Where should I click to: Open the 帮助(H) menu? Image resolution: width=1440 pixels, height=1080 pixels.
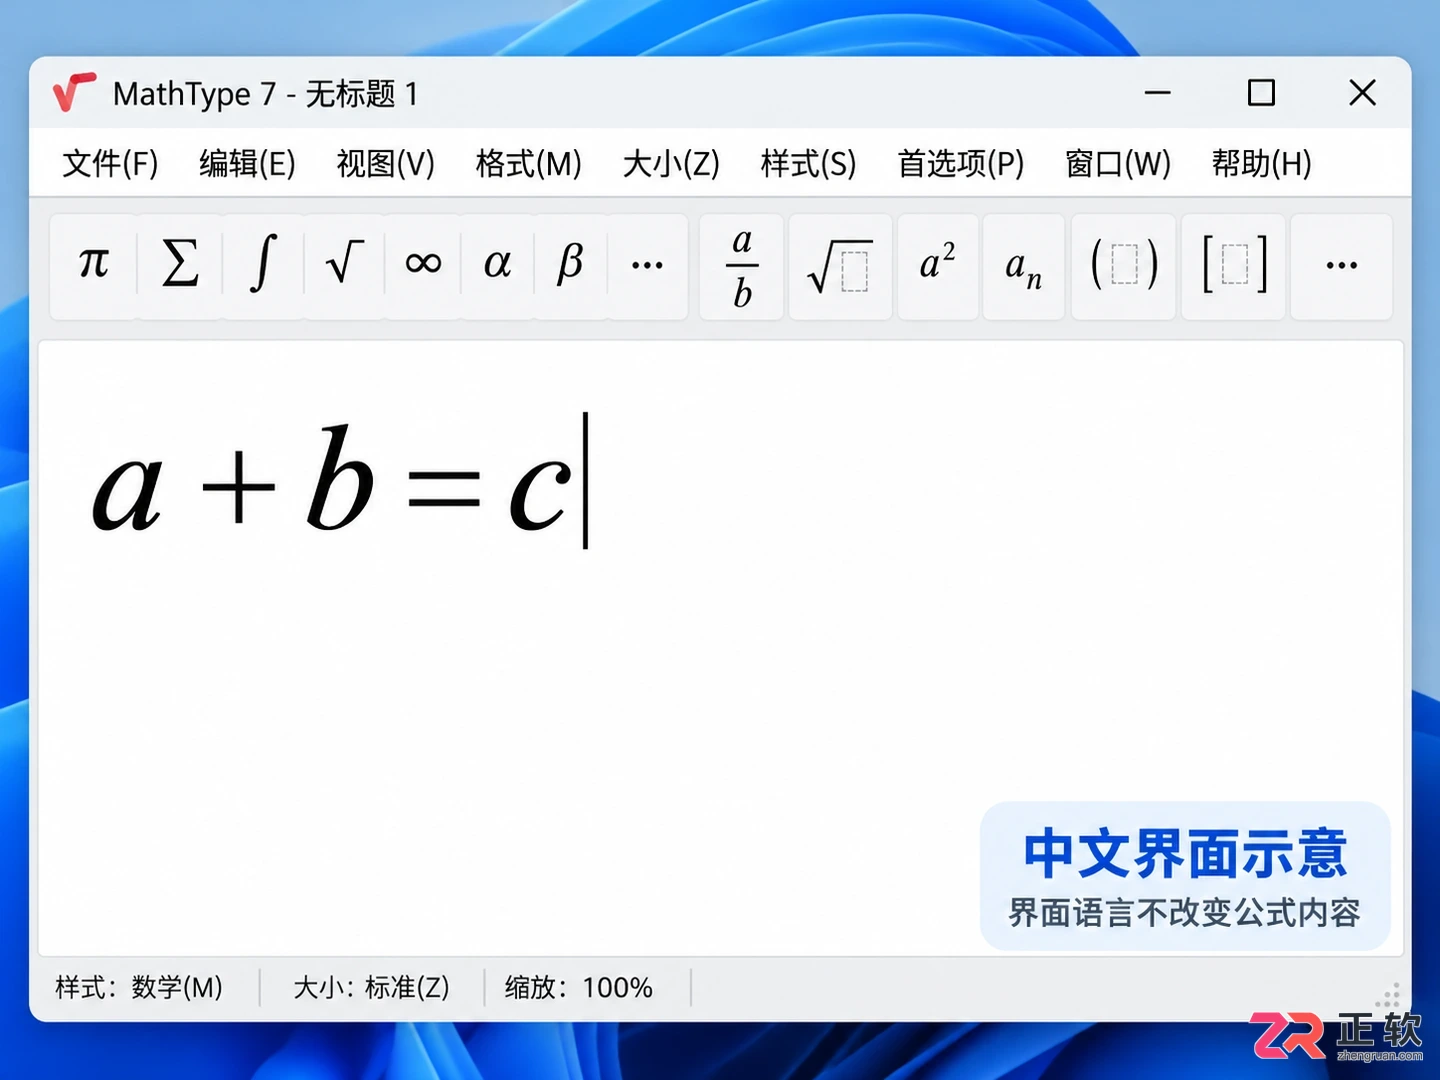(x=1261, y=163)
